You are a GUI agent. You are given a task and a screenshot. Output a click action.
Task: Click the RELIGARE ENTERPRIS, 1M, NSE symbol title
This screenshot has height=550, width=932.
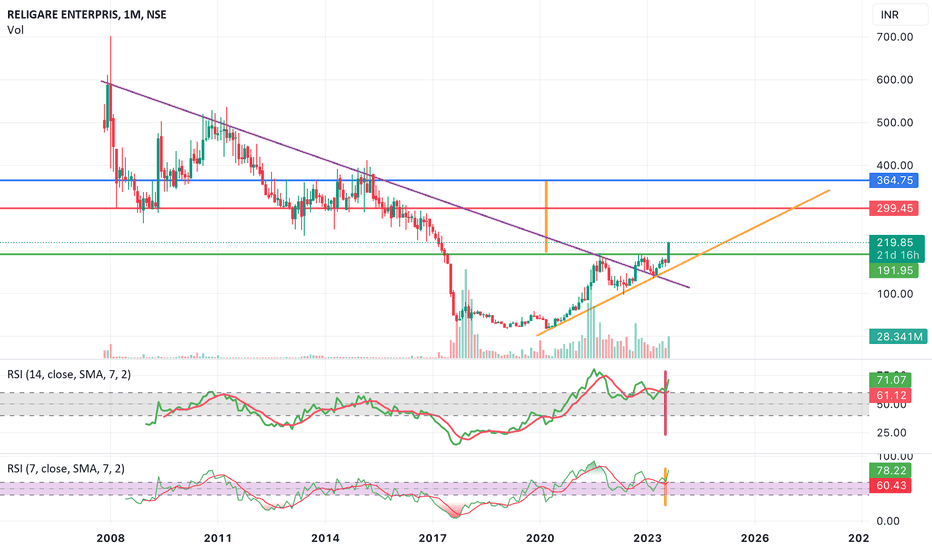87,15
